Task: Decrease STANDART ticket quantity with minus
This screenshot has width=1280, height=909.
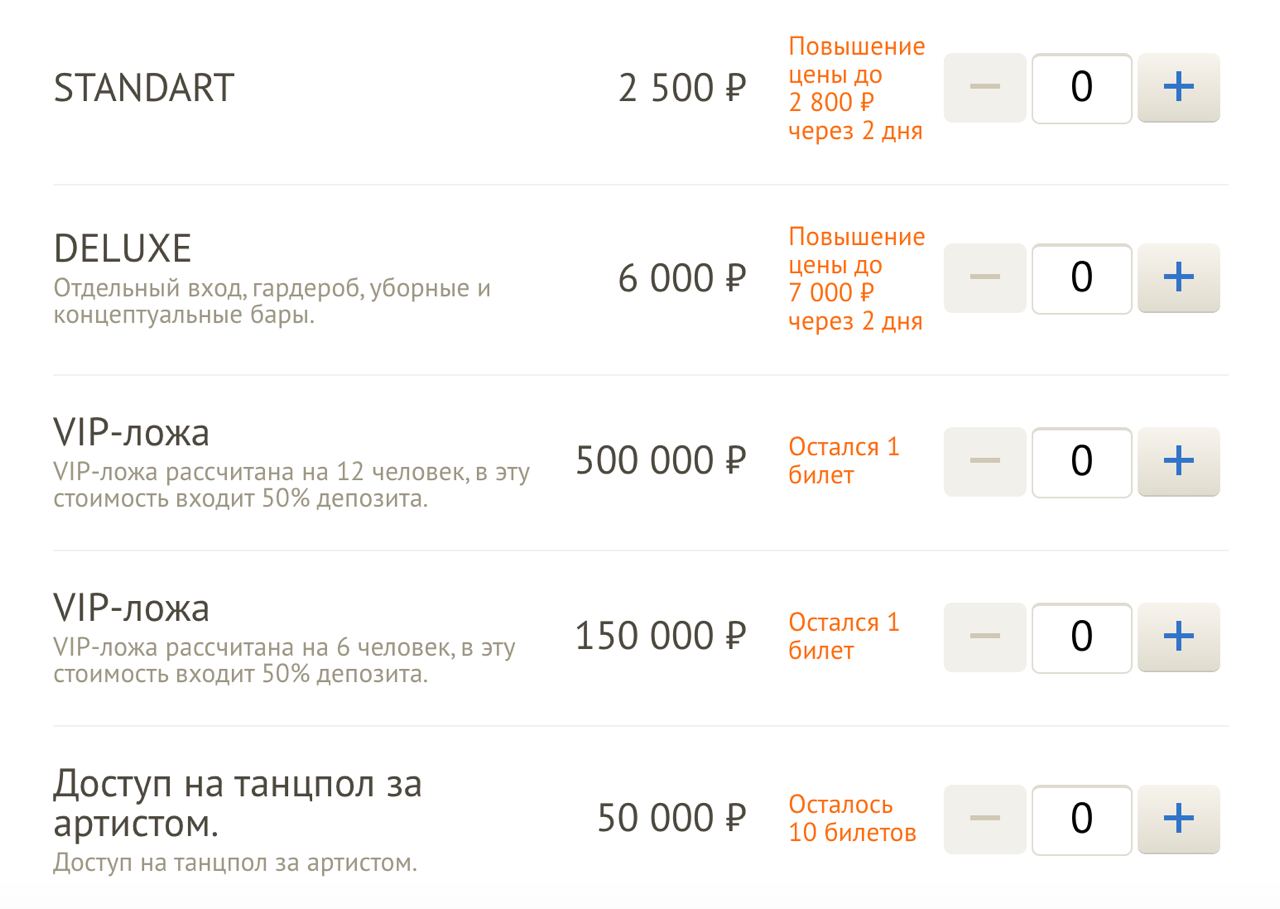Action: (985, 88)
